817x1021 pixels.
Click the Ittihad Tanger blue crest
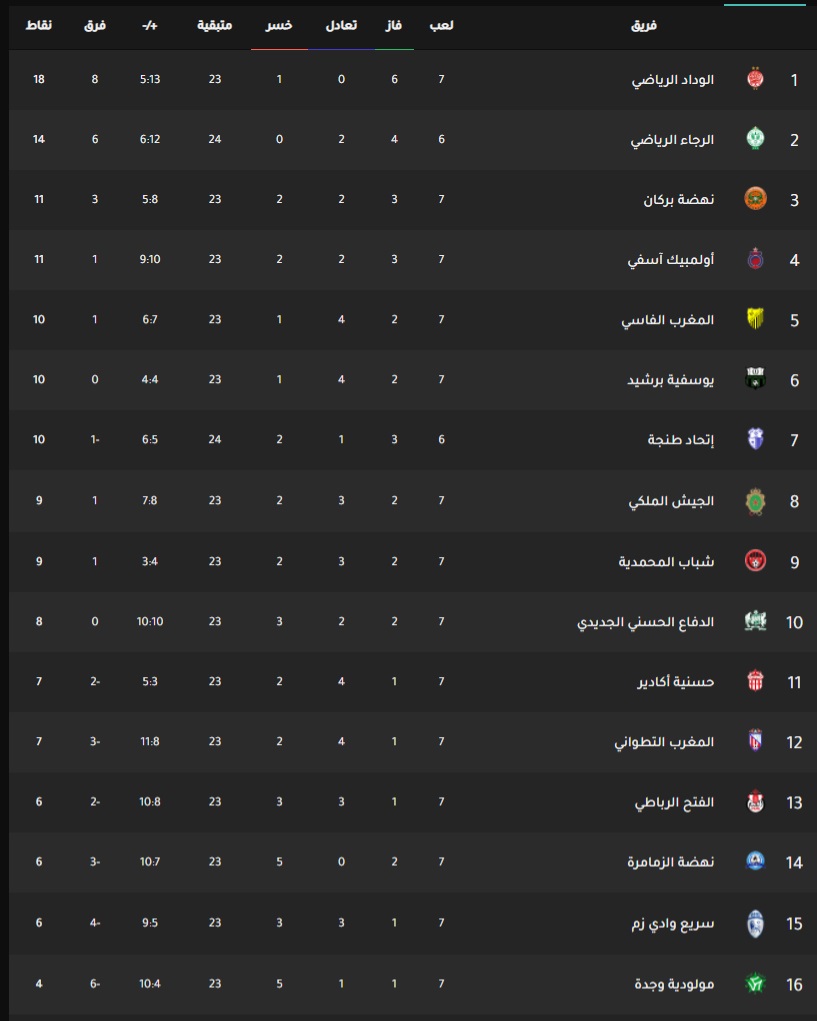click(755, 440)
